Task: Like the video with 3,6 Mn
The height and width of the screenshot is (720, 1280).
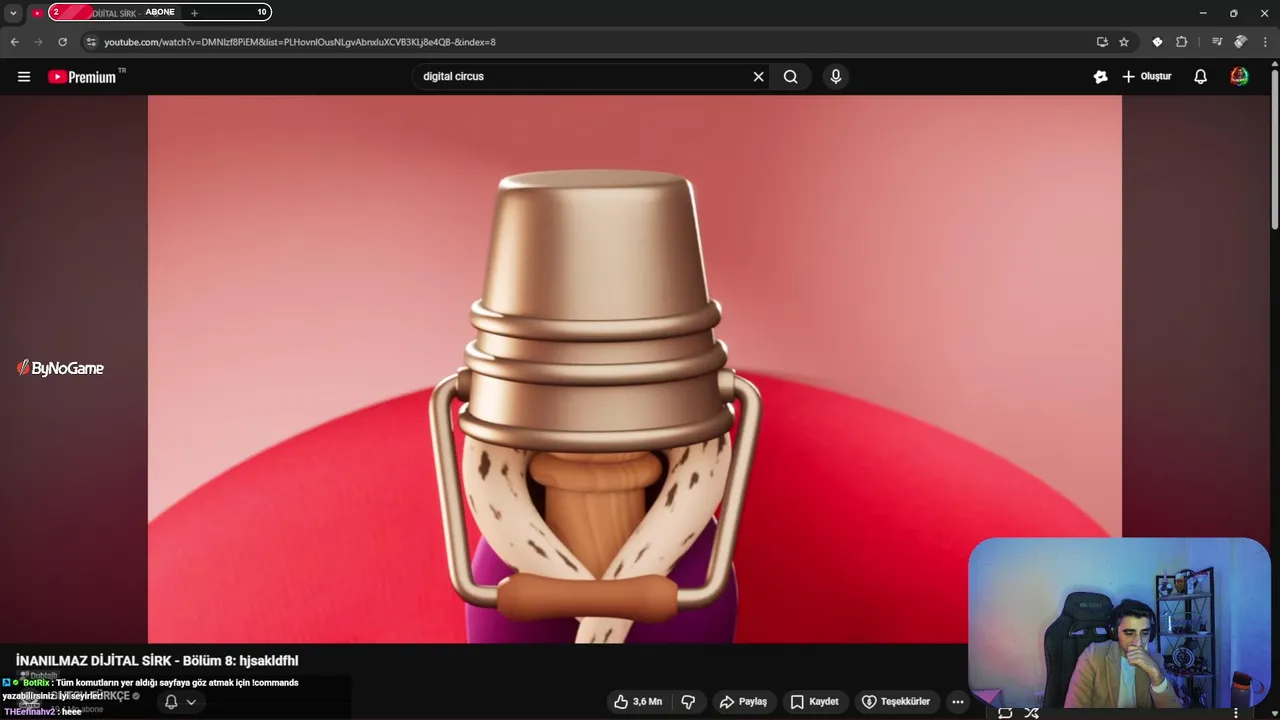Action: click(x=637, y=702)
